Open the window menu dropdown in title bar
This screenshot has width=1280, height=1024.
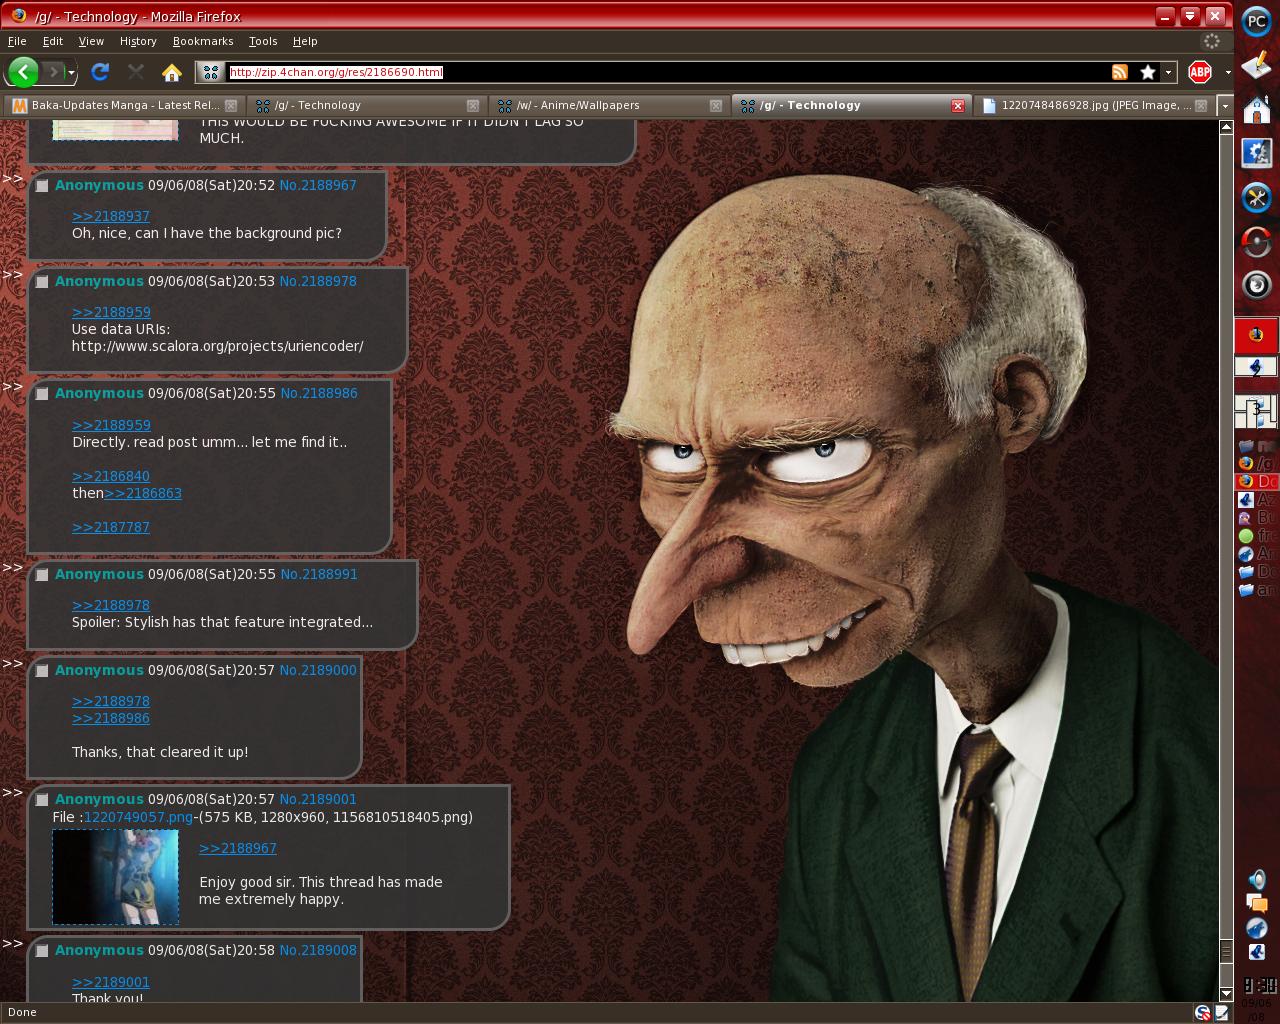[1189, 16]
